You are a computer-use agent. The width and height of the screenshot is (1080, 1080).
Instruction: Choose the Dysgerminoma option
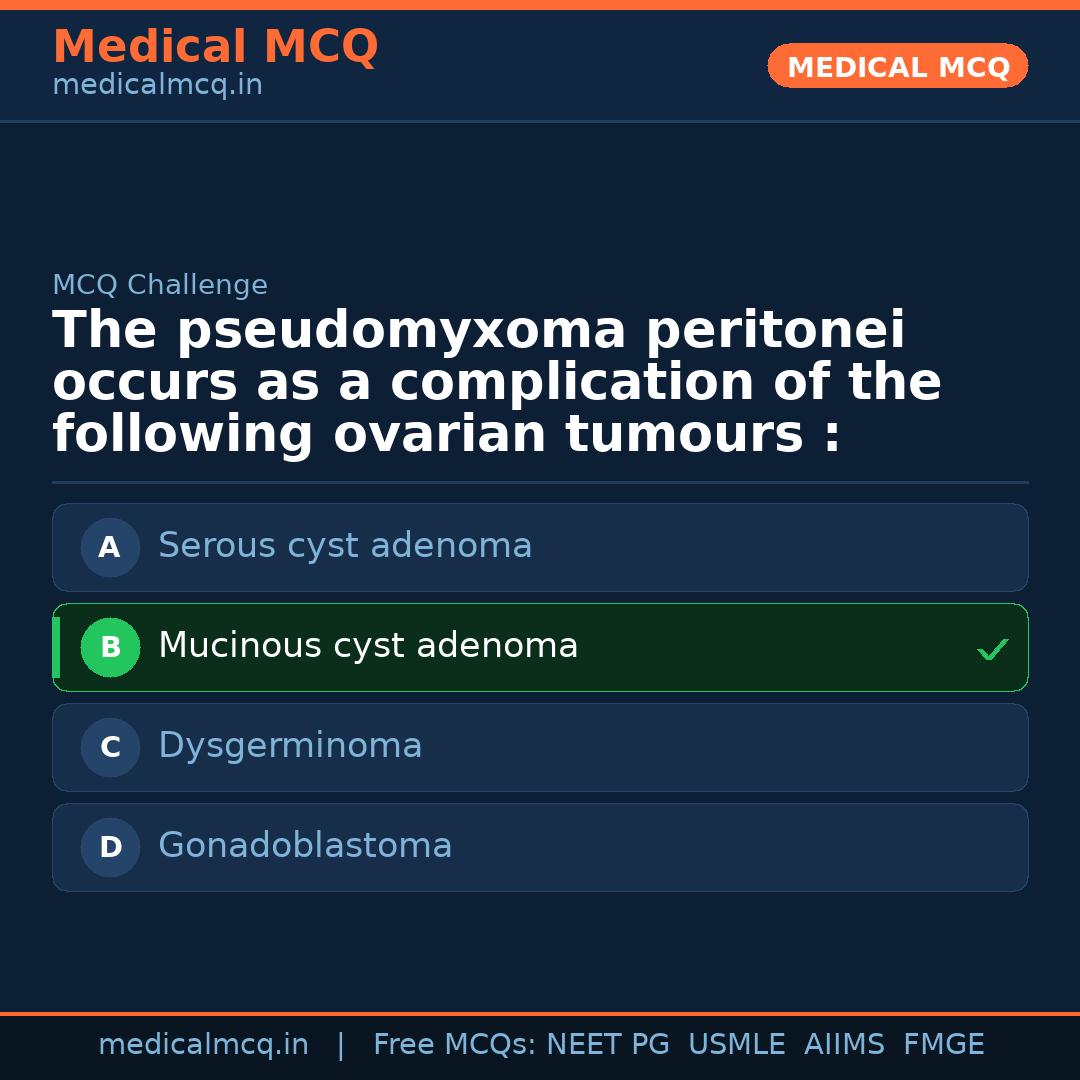click(x=290, y=746)
